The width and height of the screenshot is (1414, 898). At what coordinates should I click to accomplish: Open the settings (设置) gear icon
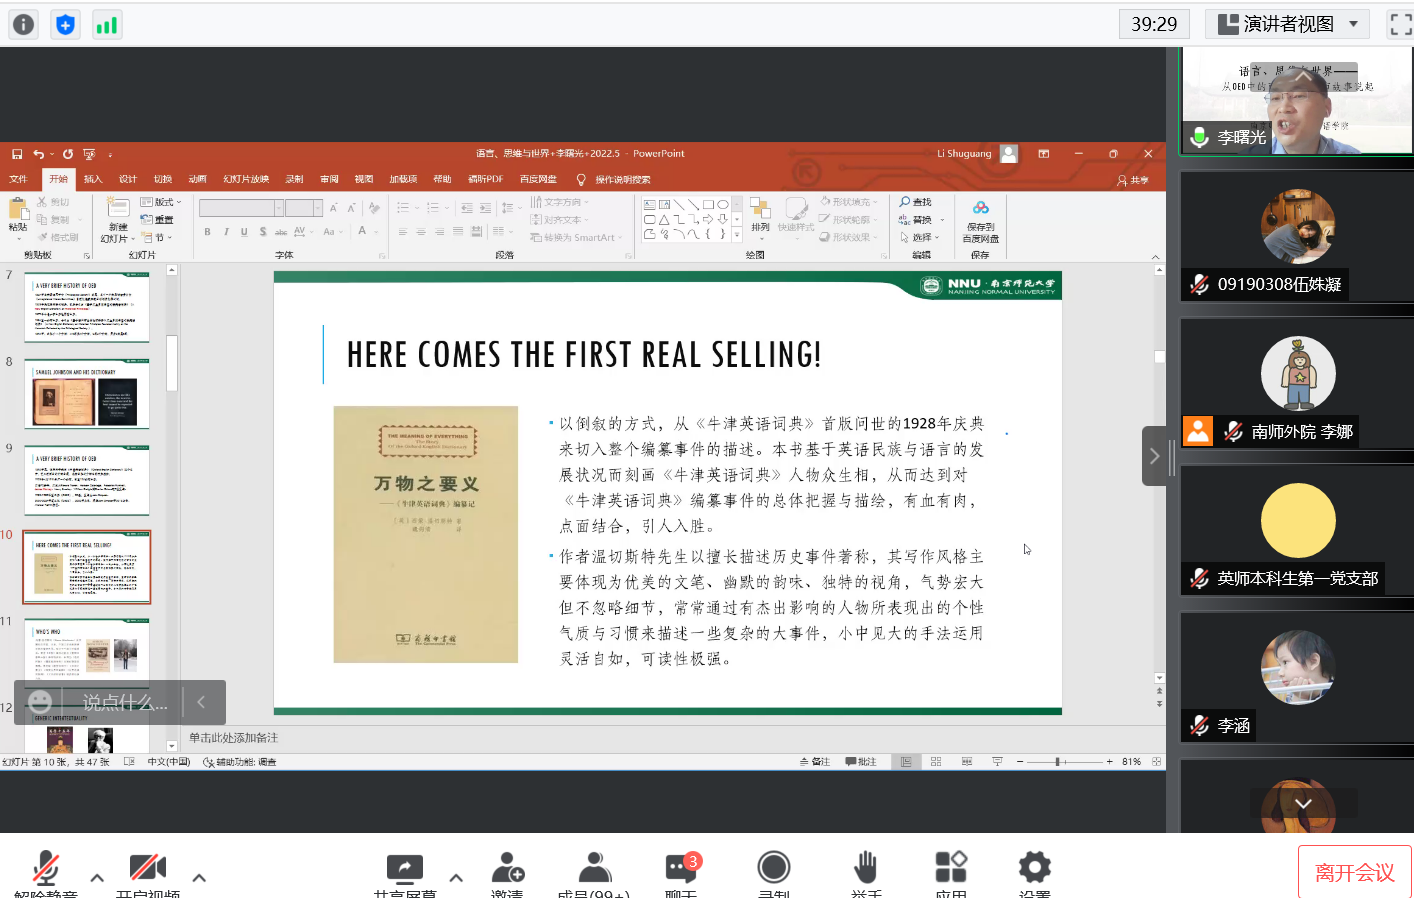pyautogui.click(x=1034, y=868)
